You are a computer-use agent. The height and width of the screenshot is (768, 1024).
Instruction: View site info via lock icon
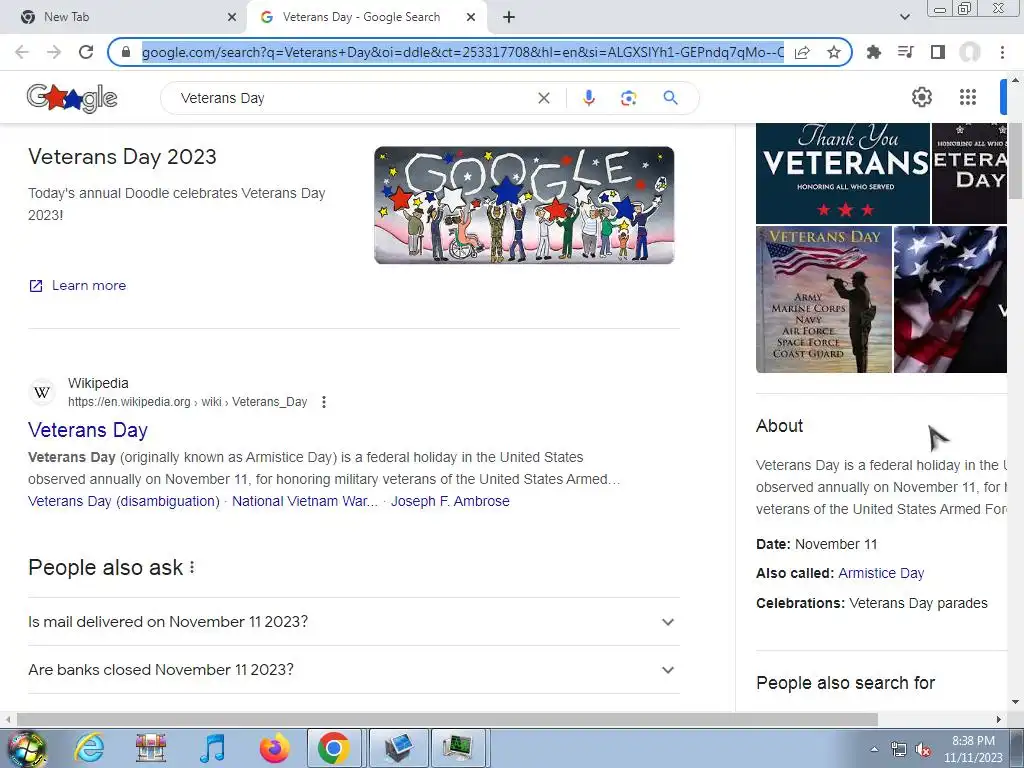126,52
